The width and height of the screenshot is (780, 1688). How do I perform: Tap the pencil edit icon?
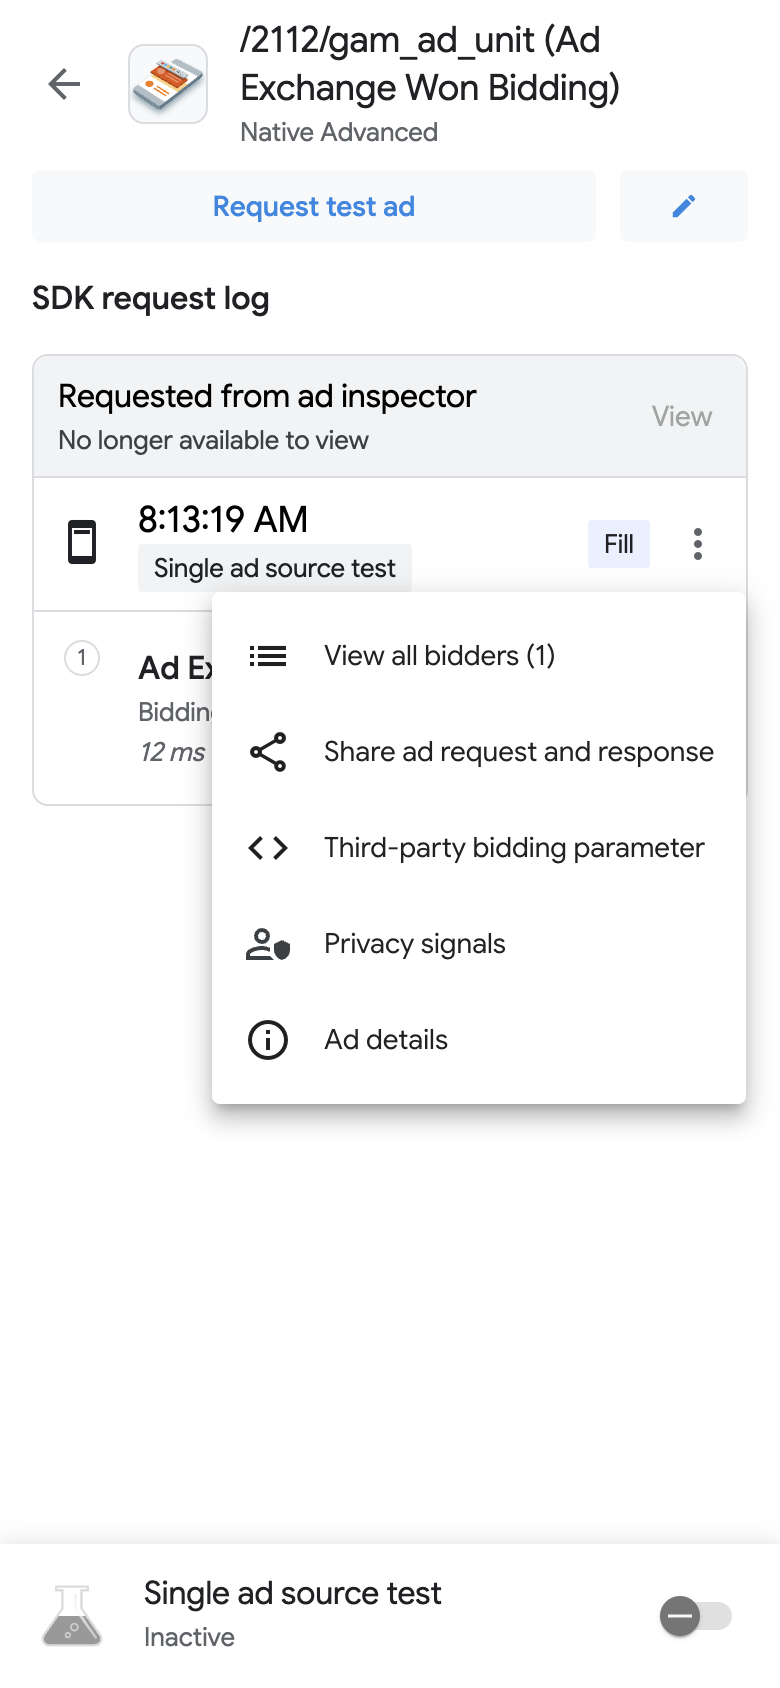pyautogui.click(x=684, y=206)
